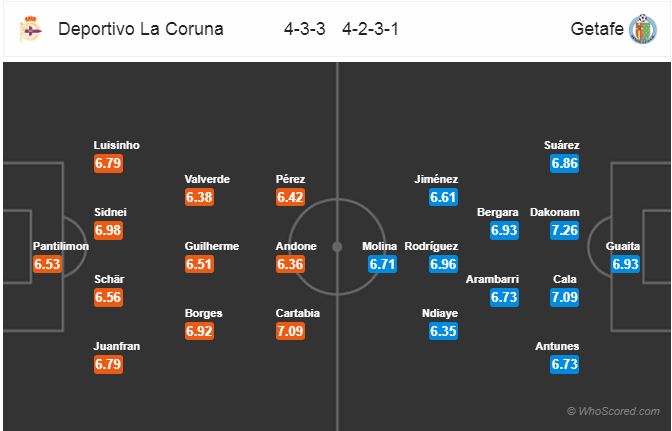Open Rodríguez's player name

pos(431,246)
